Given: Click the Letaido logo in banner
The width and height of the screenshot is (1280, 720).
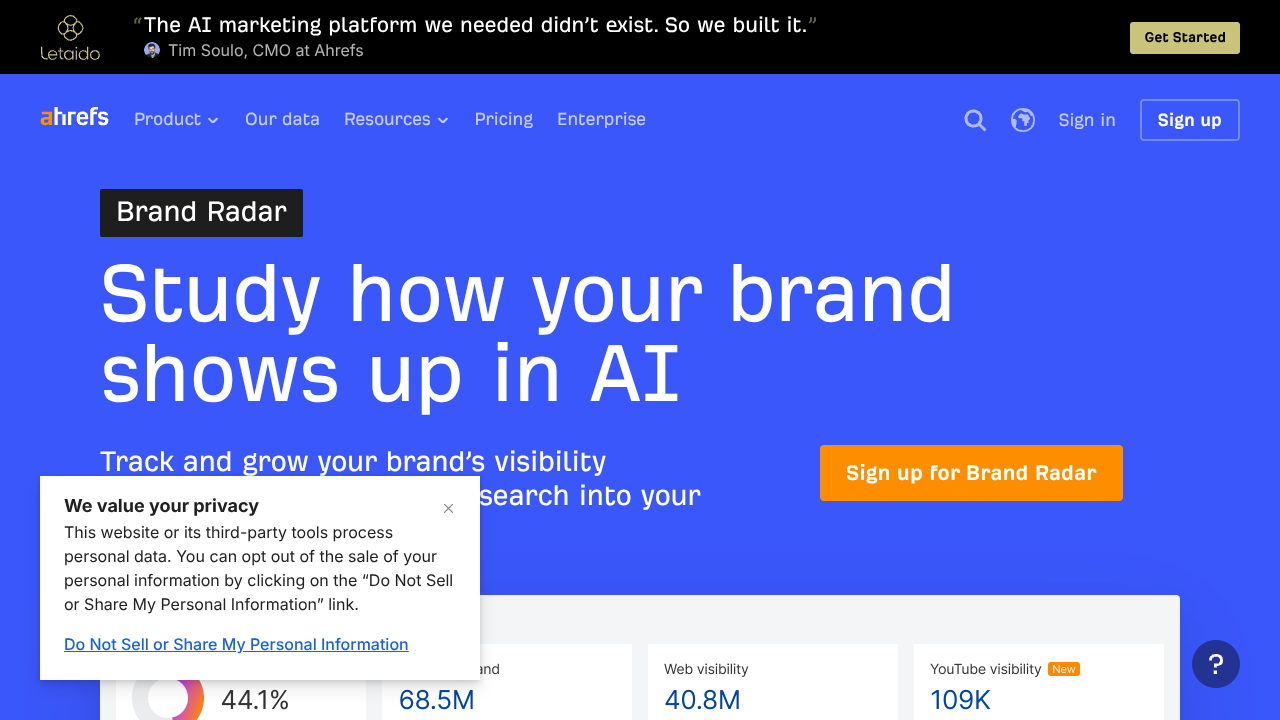Looking at the screenshot, I should click(x=70, y=38).
